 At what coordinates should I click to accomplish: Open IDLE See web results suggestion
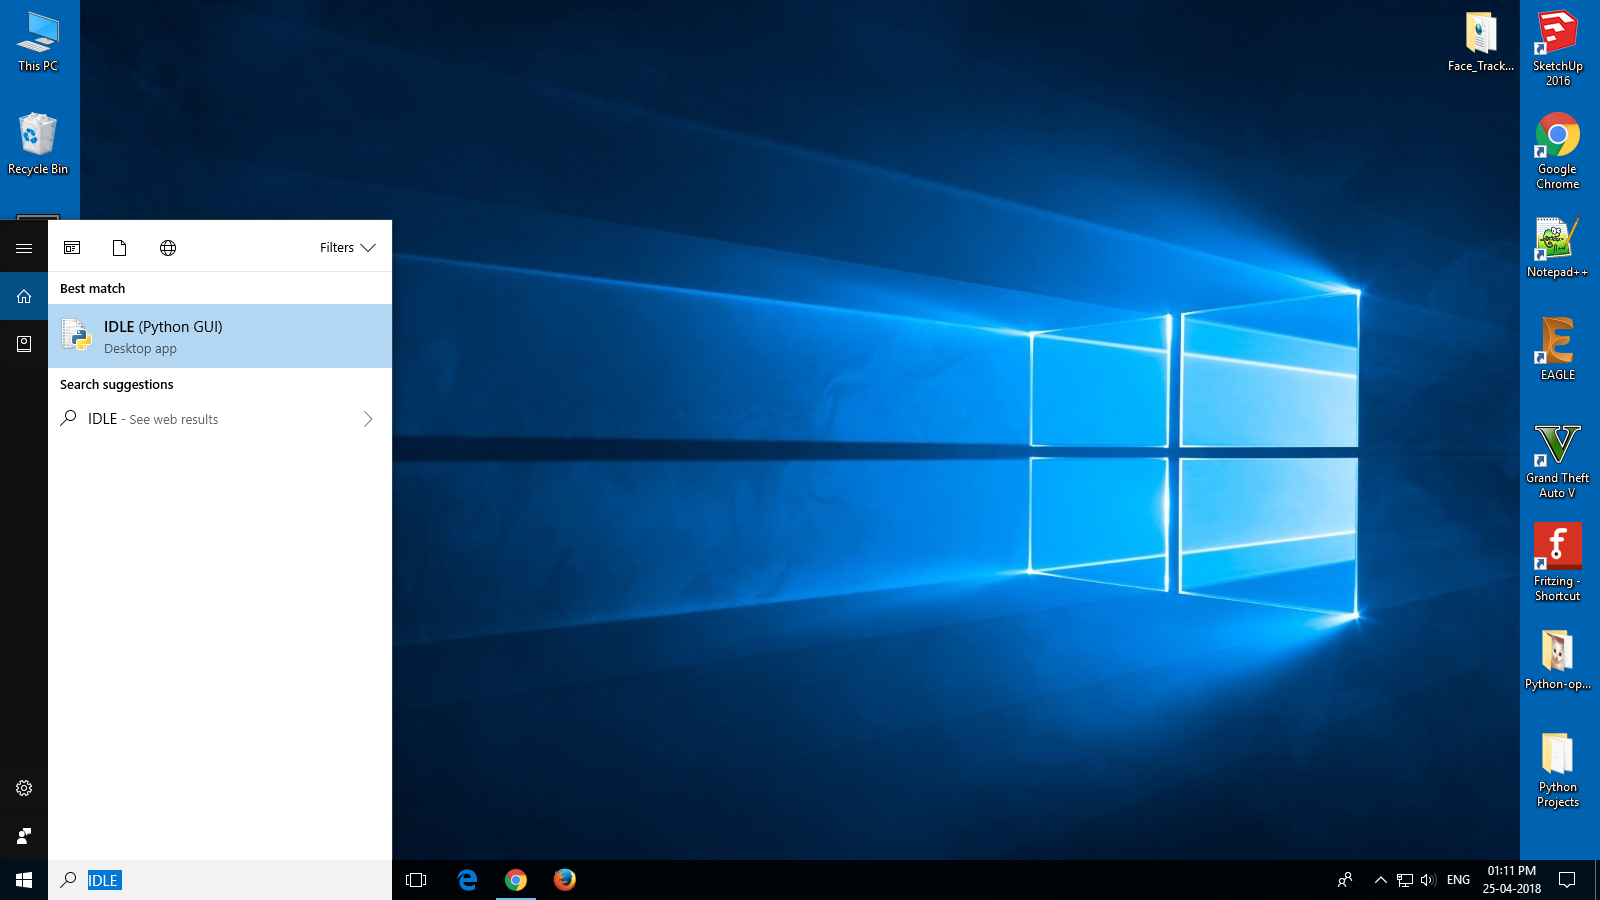pos(220,419)
